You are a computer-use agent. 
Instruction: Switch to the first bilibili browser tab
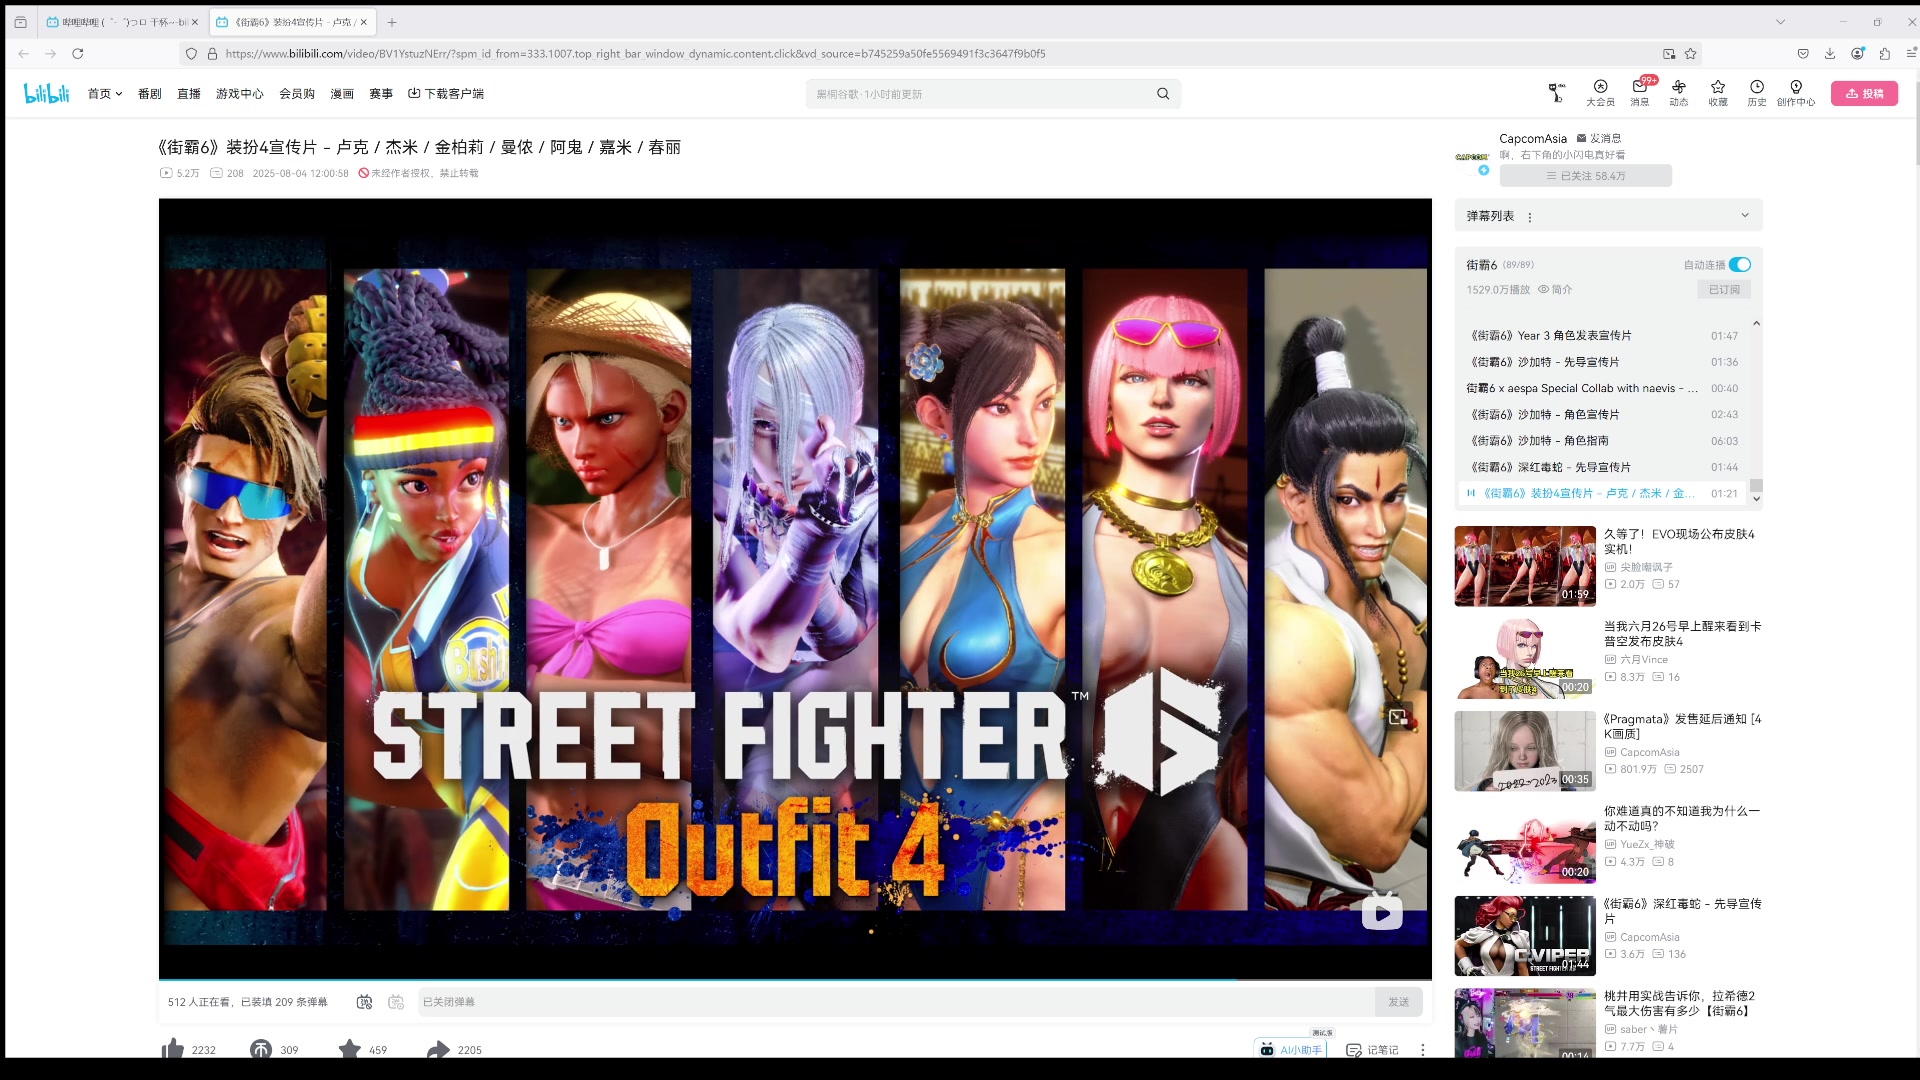coord(121,22)
